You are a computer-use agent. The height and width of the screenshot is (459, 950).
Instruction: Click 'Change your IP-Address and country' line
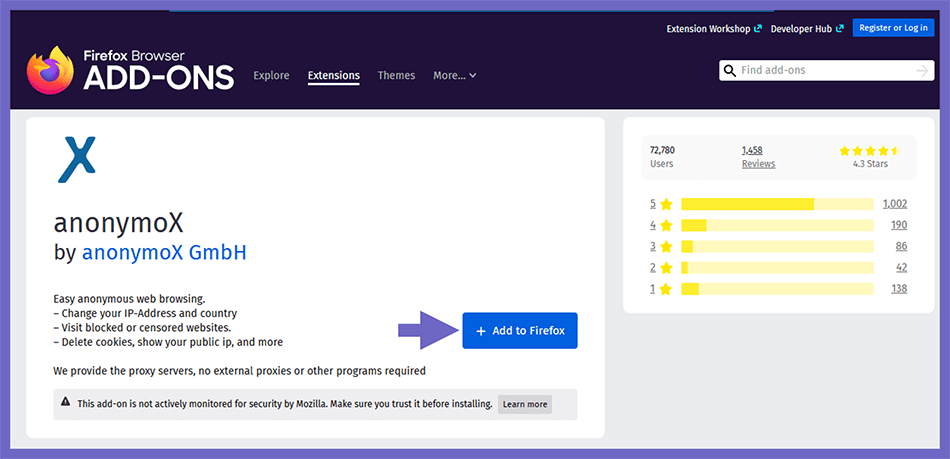tap(145, 314)
